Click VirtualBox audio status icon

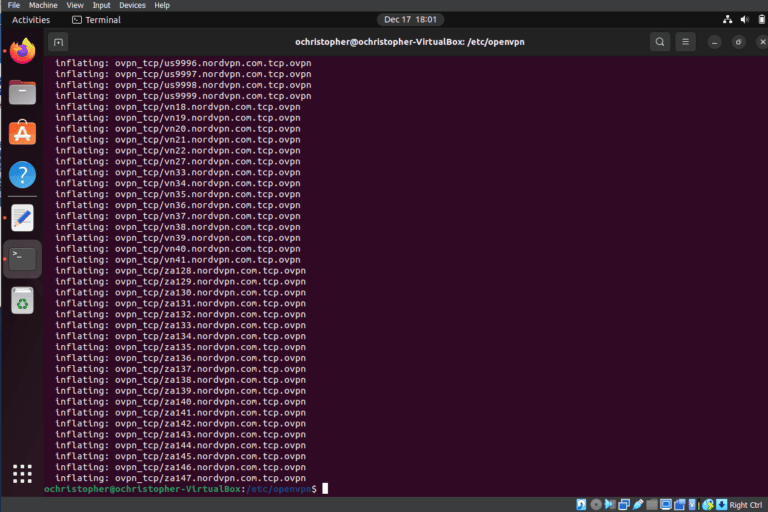point(610,505)
